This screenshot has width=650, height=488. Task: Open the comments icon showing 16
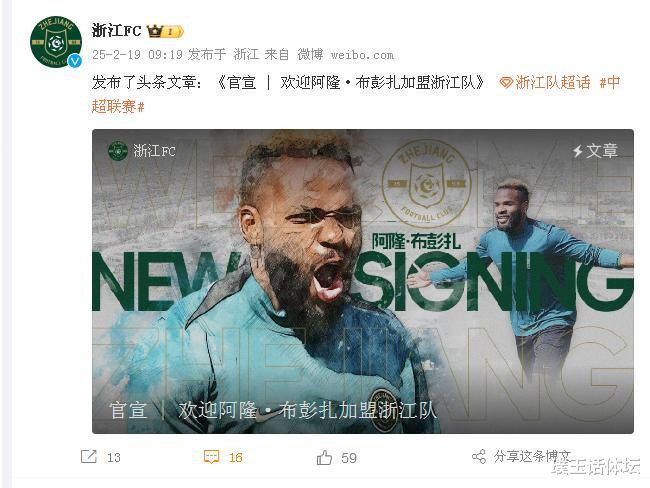(x=211, y=457)
